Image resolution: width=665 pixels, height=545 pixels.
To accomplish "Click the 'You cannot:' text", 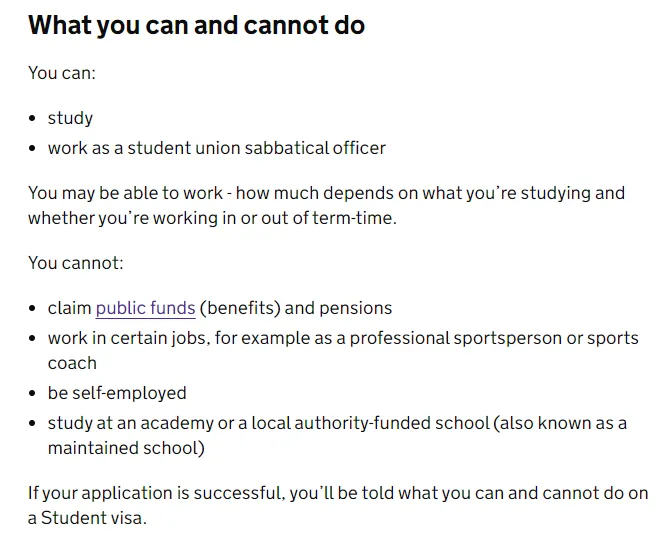I will coord(75,263).
